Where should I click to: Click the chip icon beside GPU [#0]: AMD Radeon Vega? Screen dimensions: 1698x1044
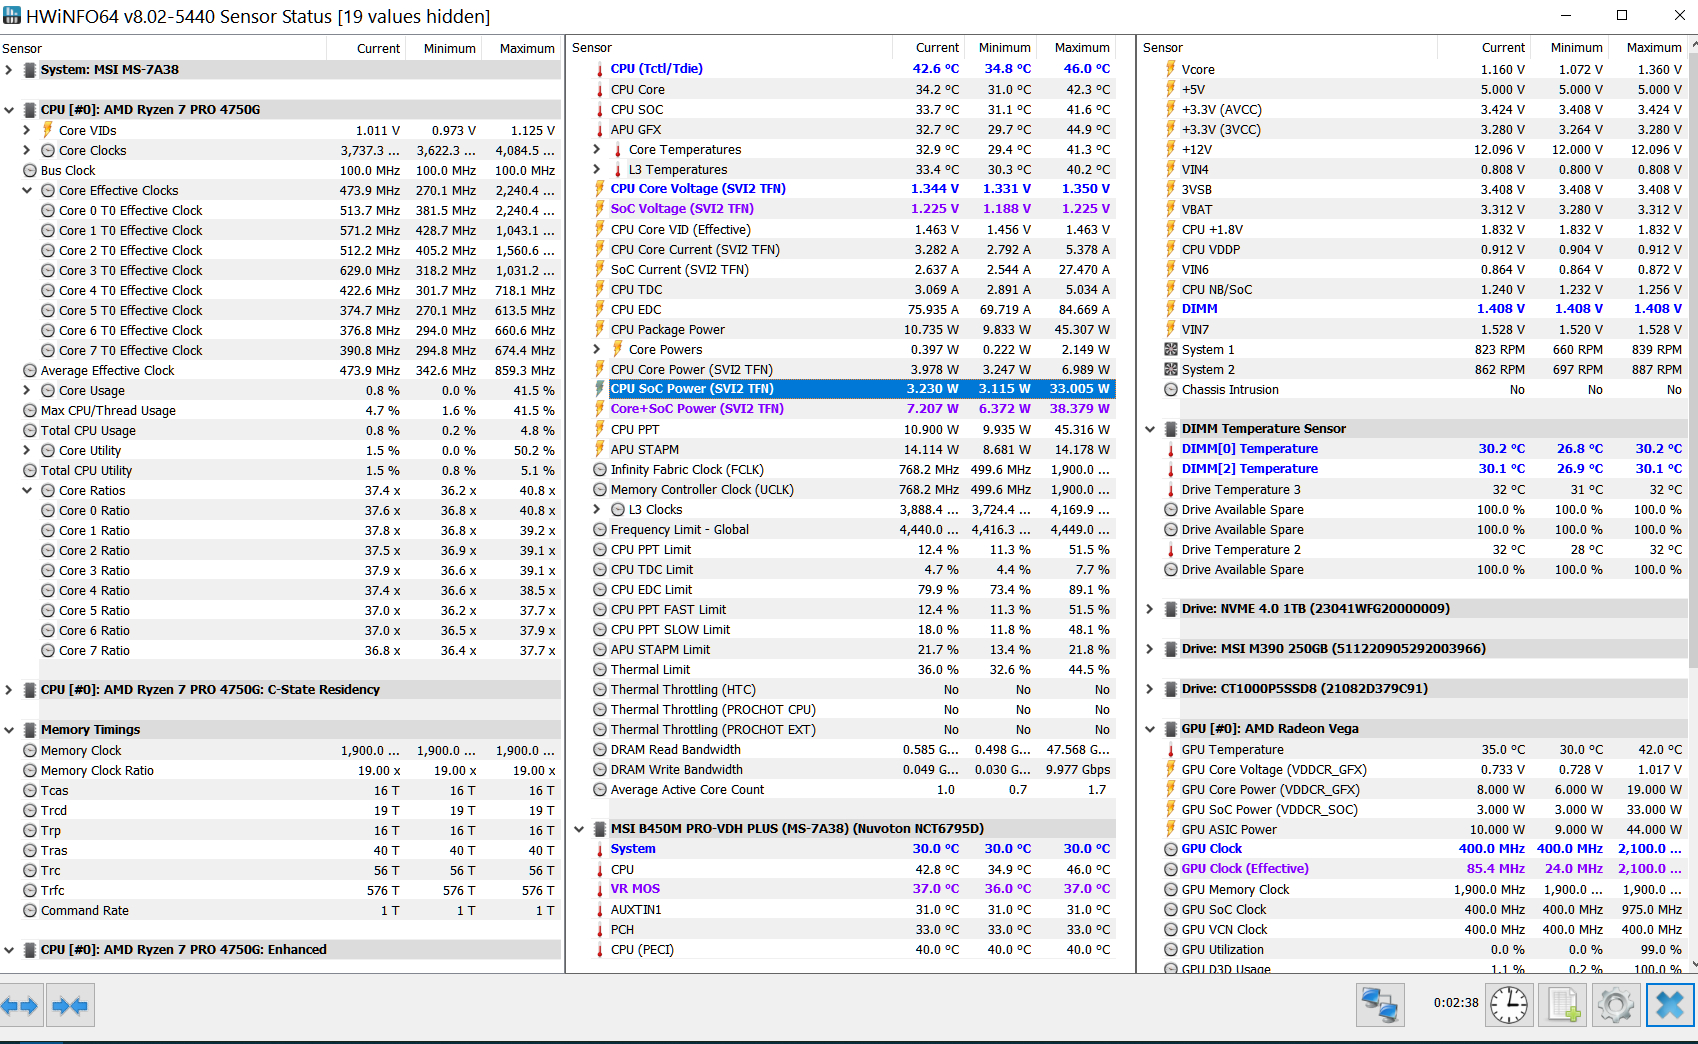(1171, 729)
